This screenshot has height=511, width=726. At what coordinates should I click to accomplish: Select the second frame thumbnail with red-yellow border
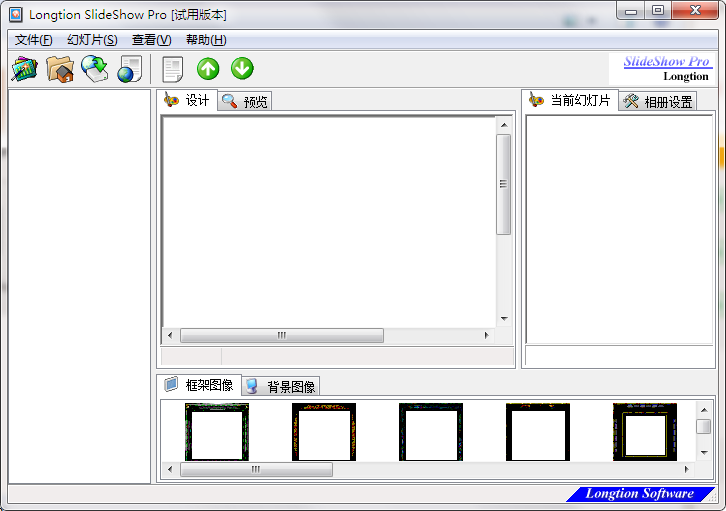coord(324,432)
